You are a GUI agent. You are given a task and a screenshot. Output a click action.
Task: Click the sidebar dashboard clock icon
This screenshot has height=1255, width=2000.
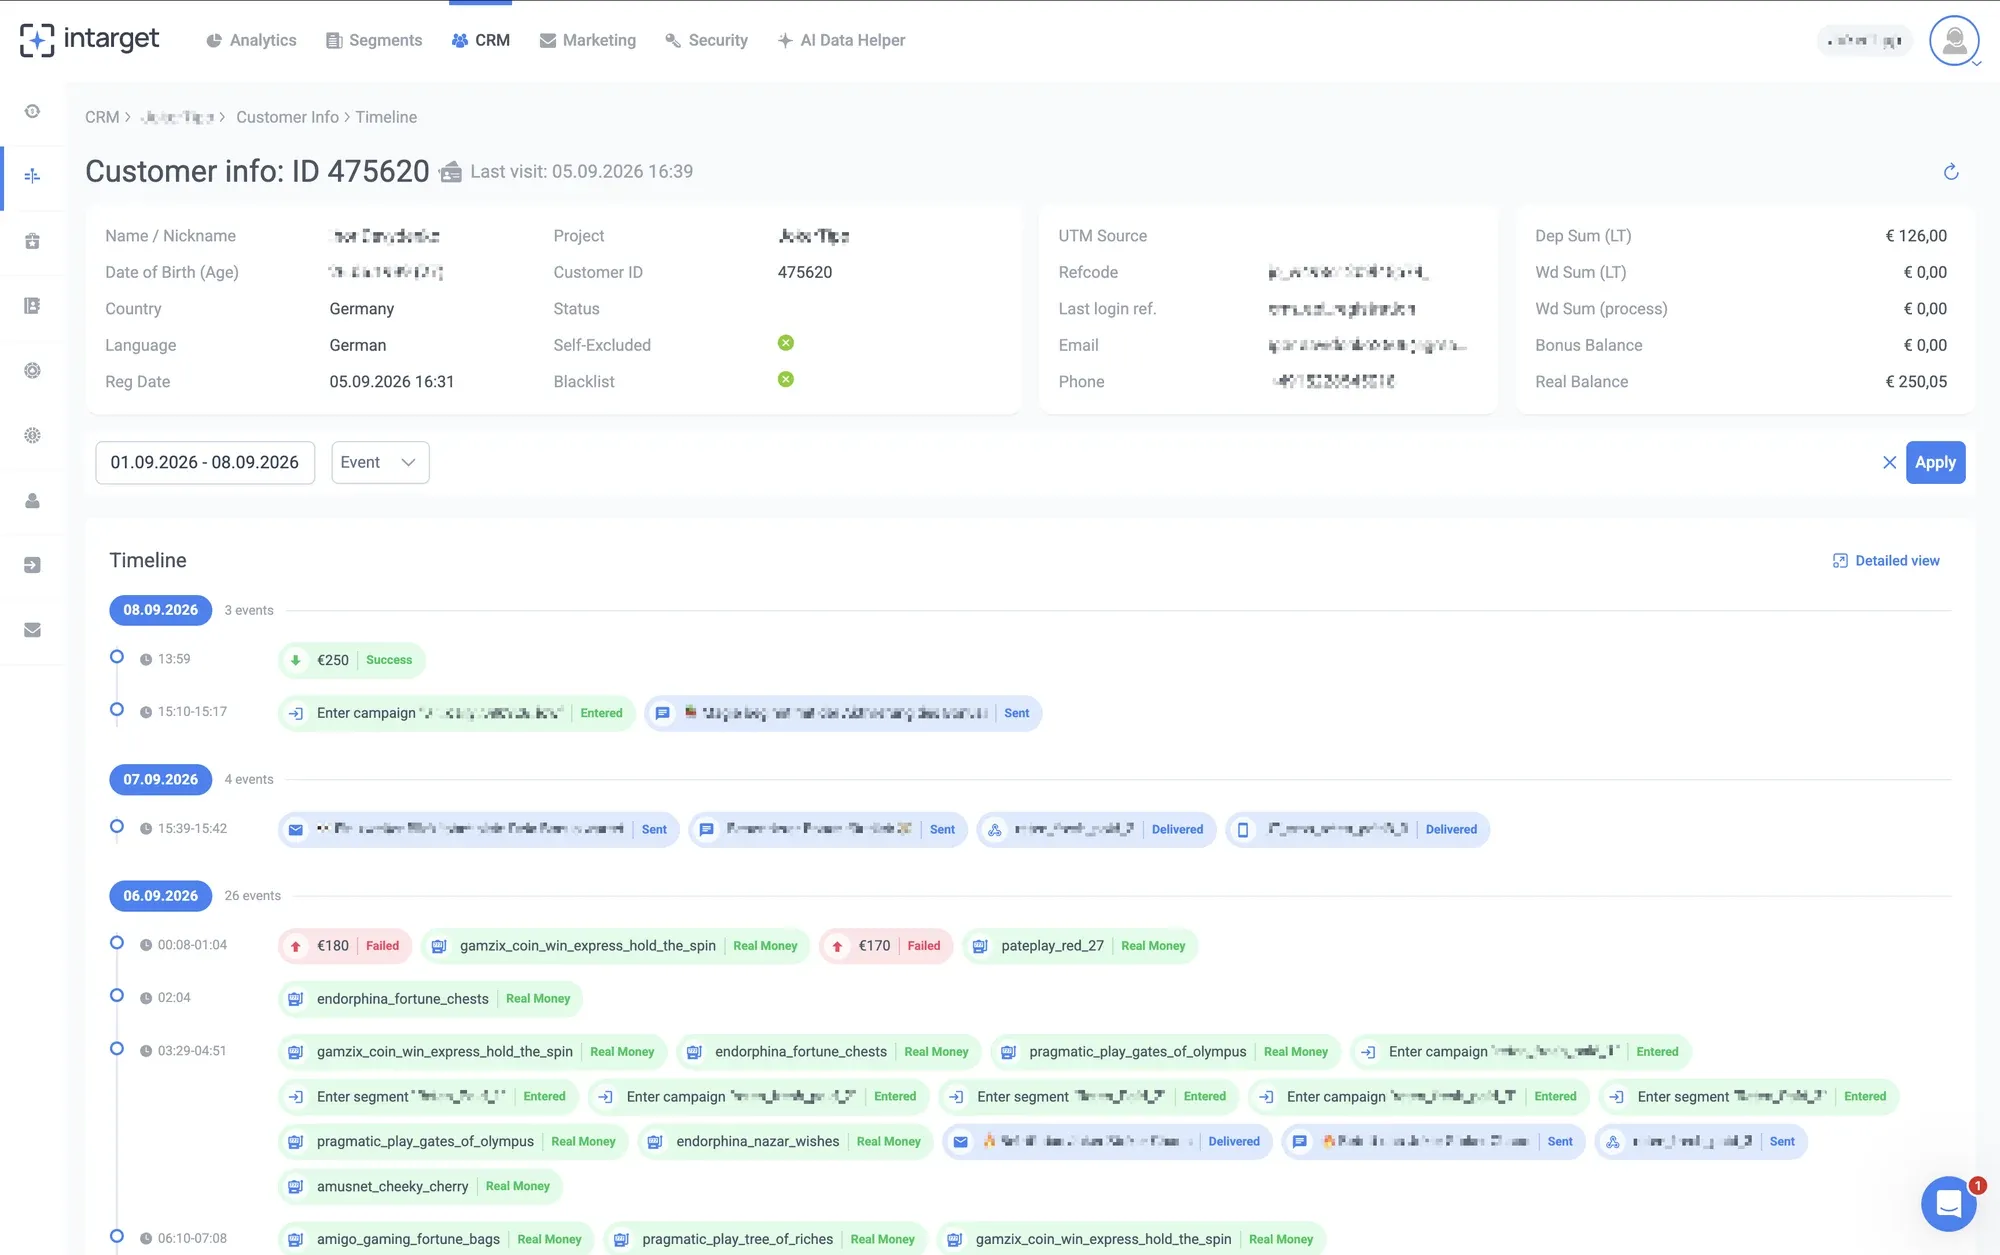[32, 111]
